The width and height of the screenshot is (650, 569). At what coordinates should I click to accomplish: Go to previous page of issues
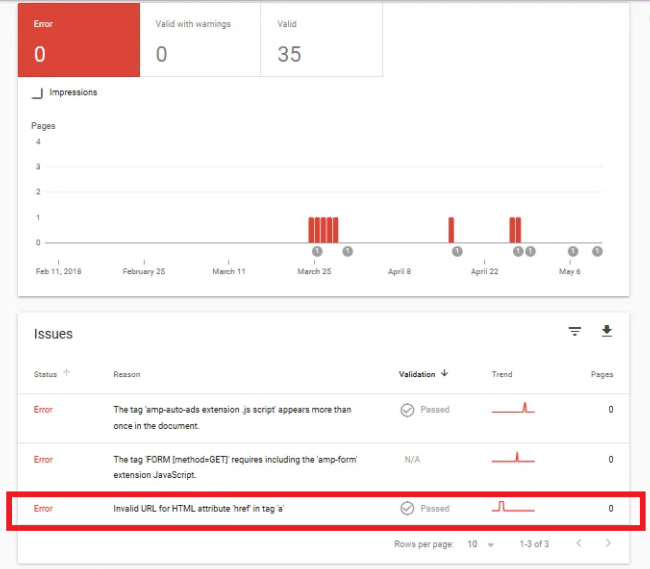[x=579, y=543]
